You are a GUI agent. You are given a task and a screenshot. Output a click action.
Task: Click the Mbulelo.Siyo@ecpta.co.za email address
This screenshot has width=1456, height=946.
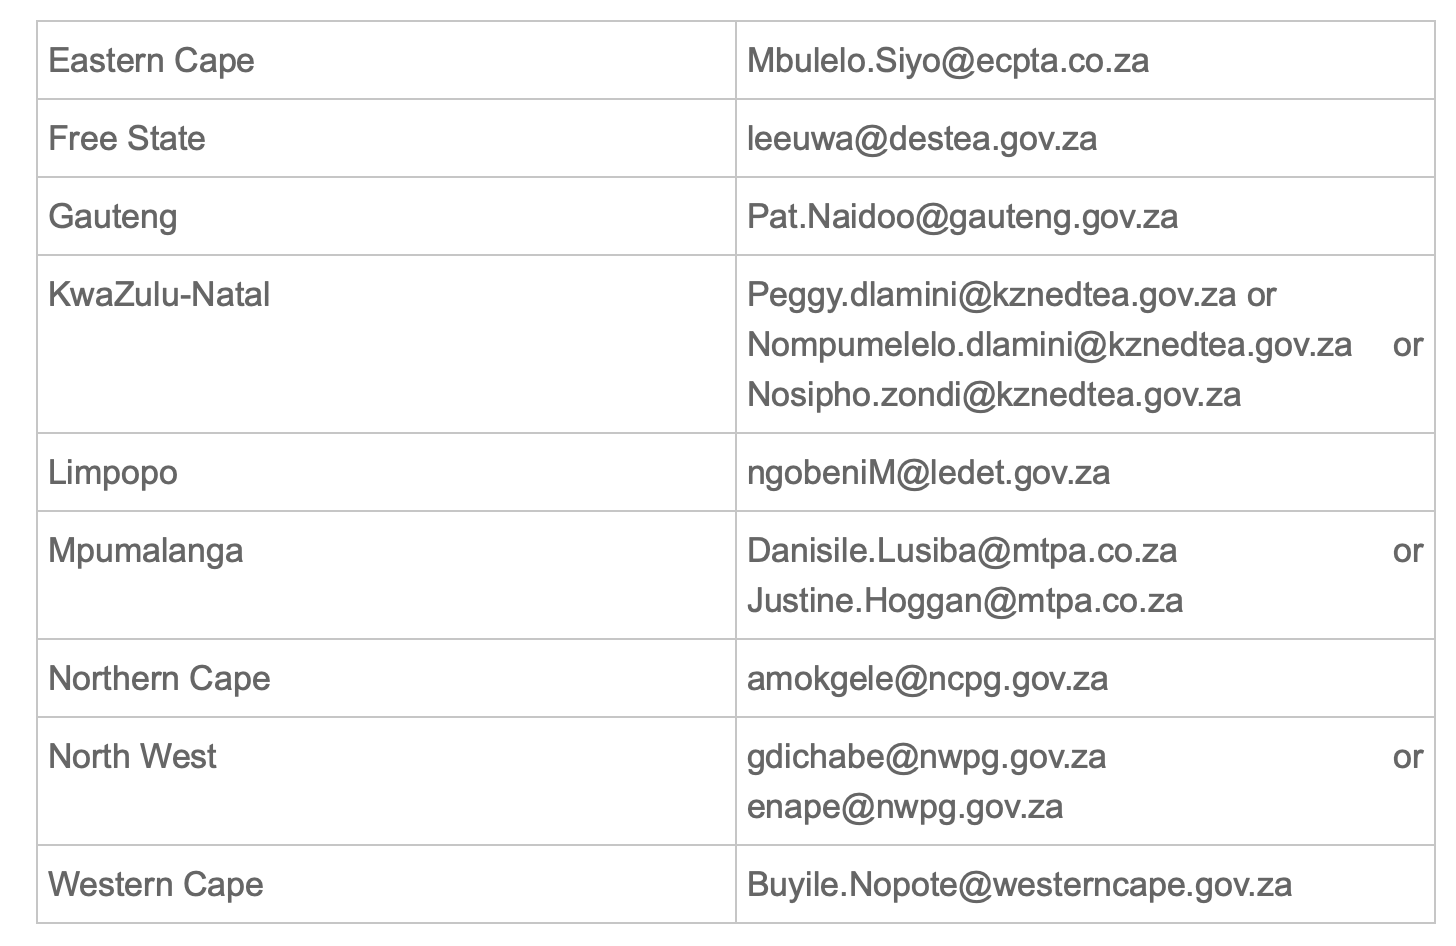(947, 61)
